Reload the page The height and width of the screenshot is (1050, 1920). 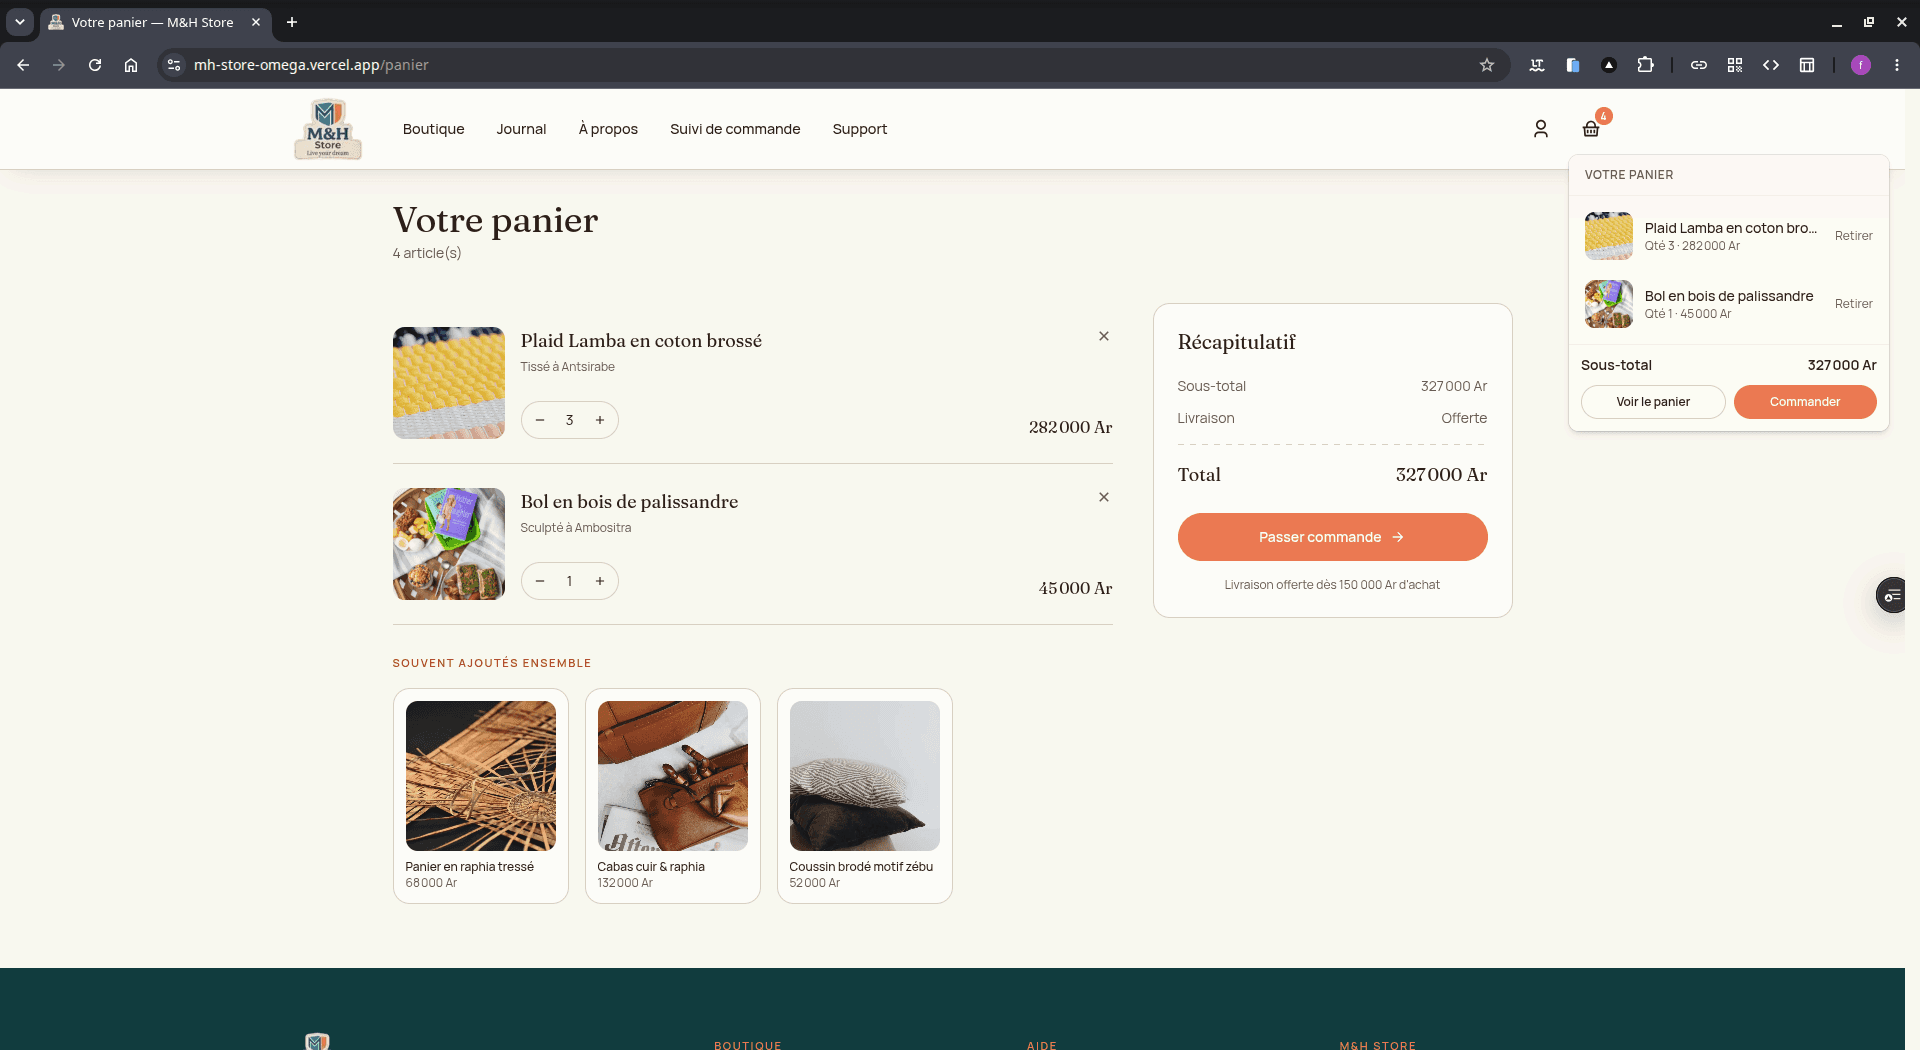(95, 65)
